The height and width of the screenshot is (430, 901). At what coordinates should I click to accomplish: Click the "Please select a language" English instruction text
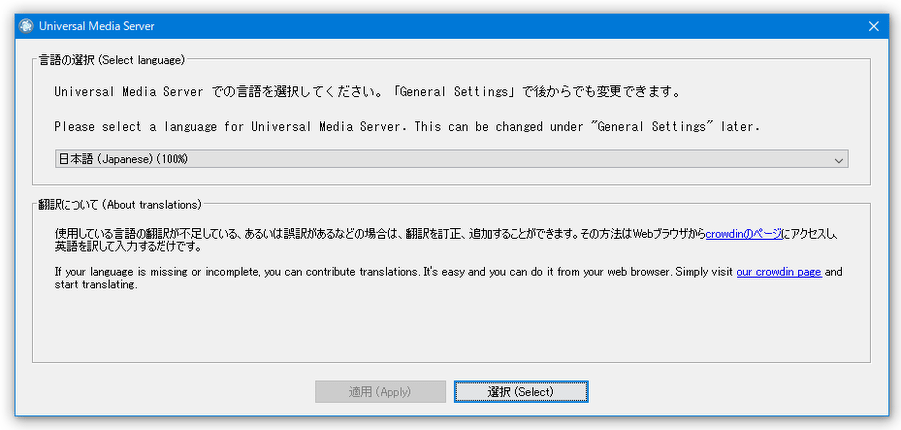(407, 126)
